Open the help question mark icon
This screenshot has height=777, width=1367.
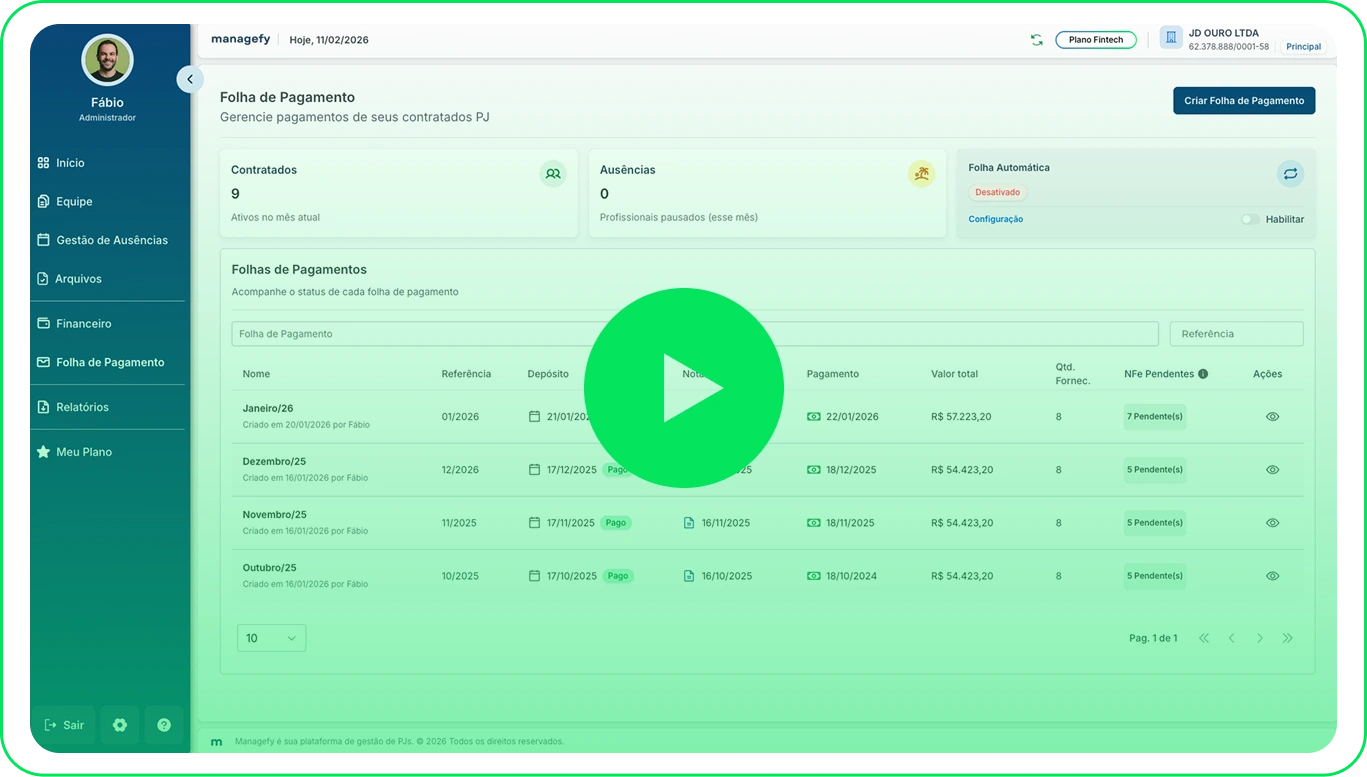(164, 725)
